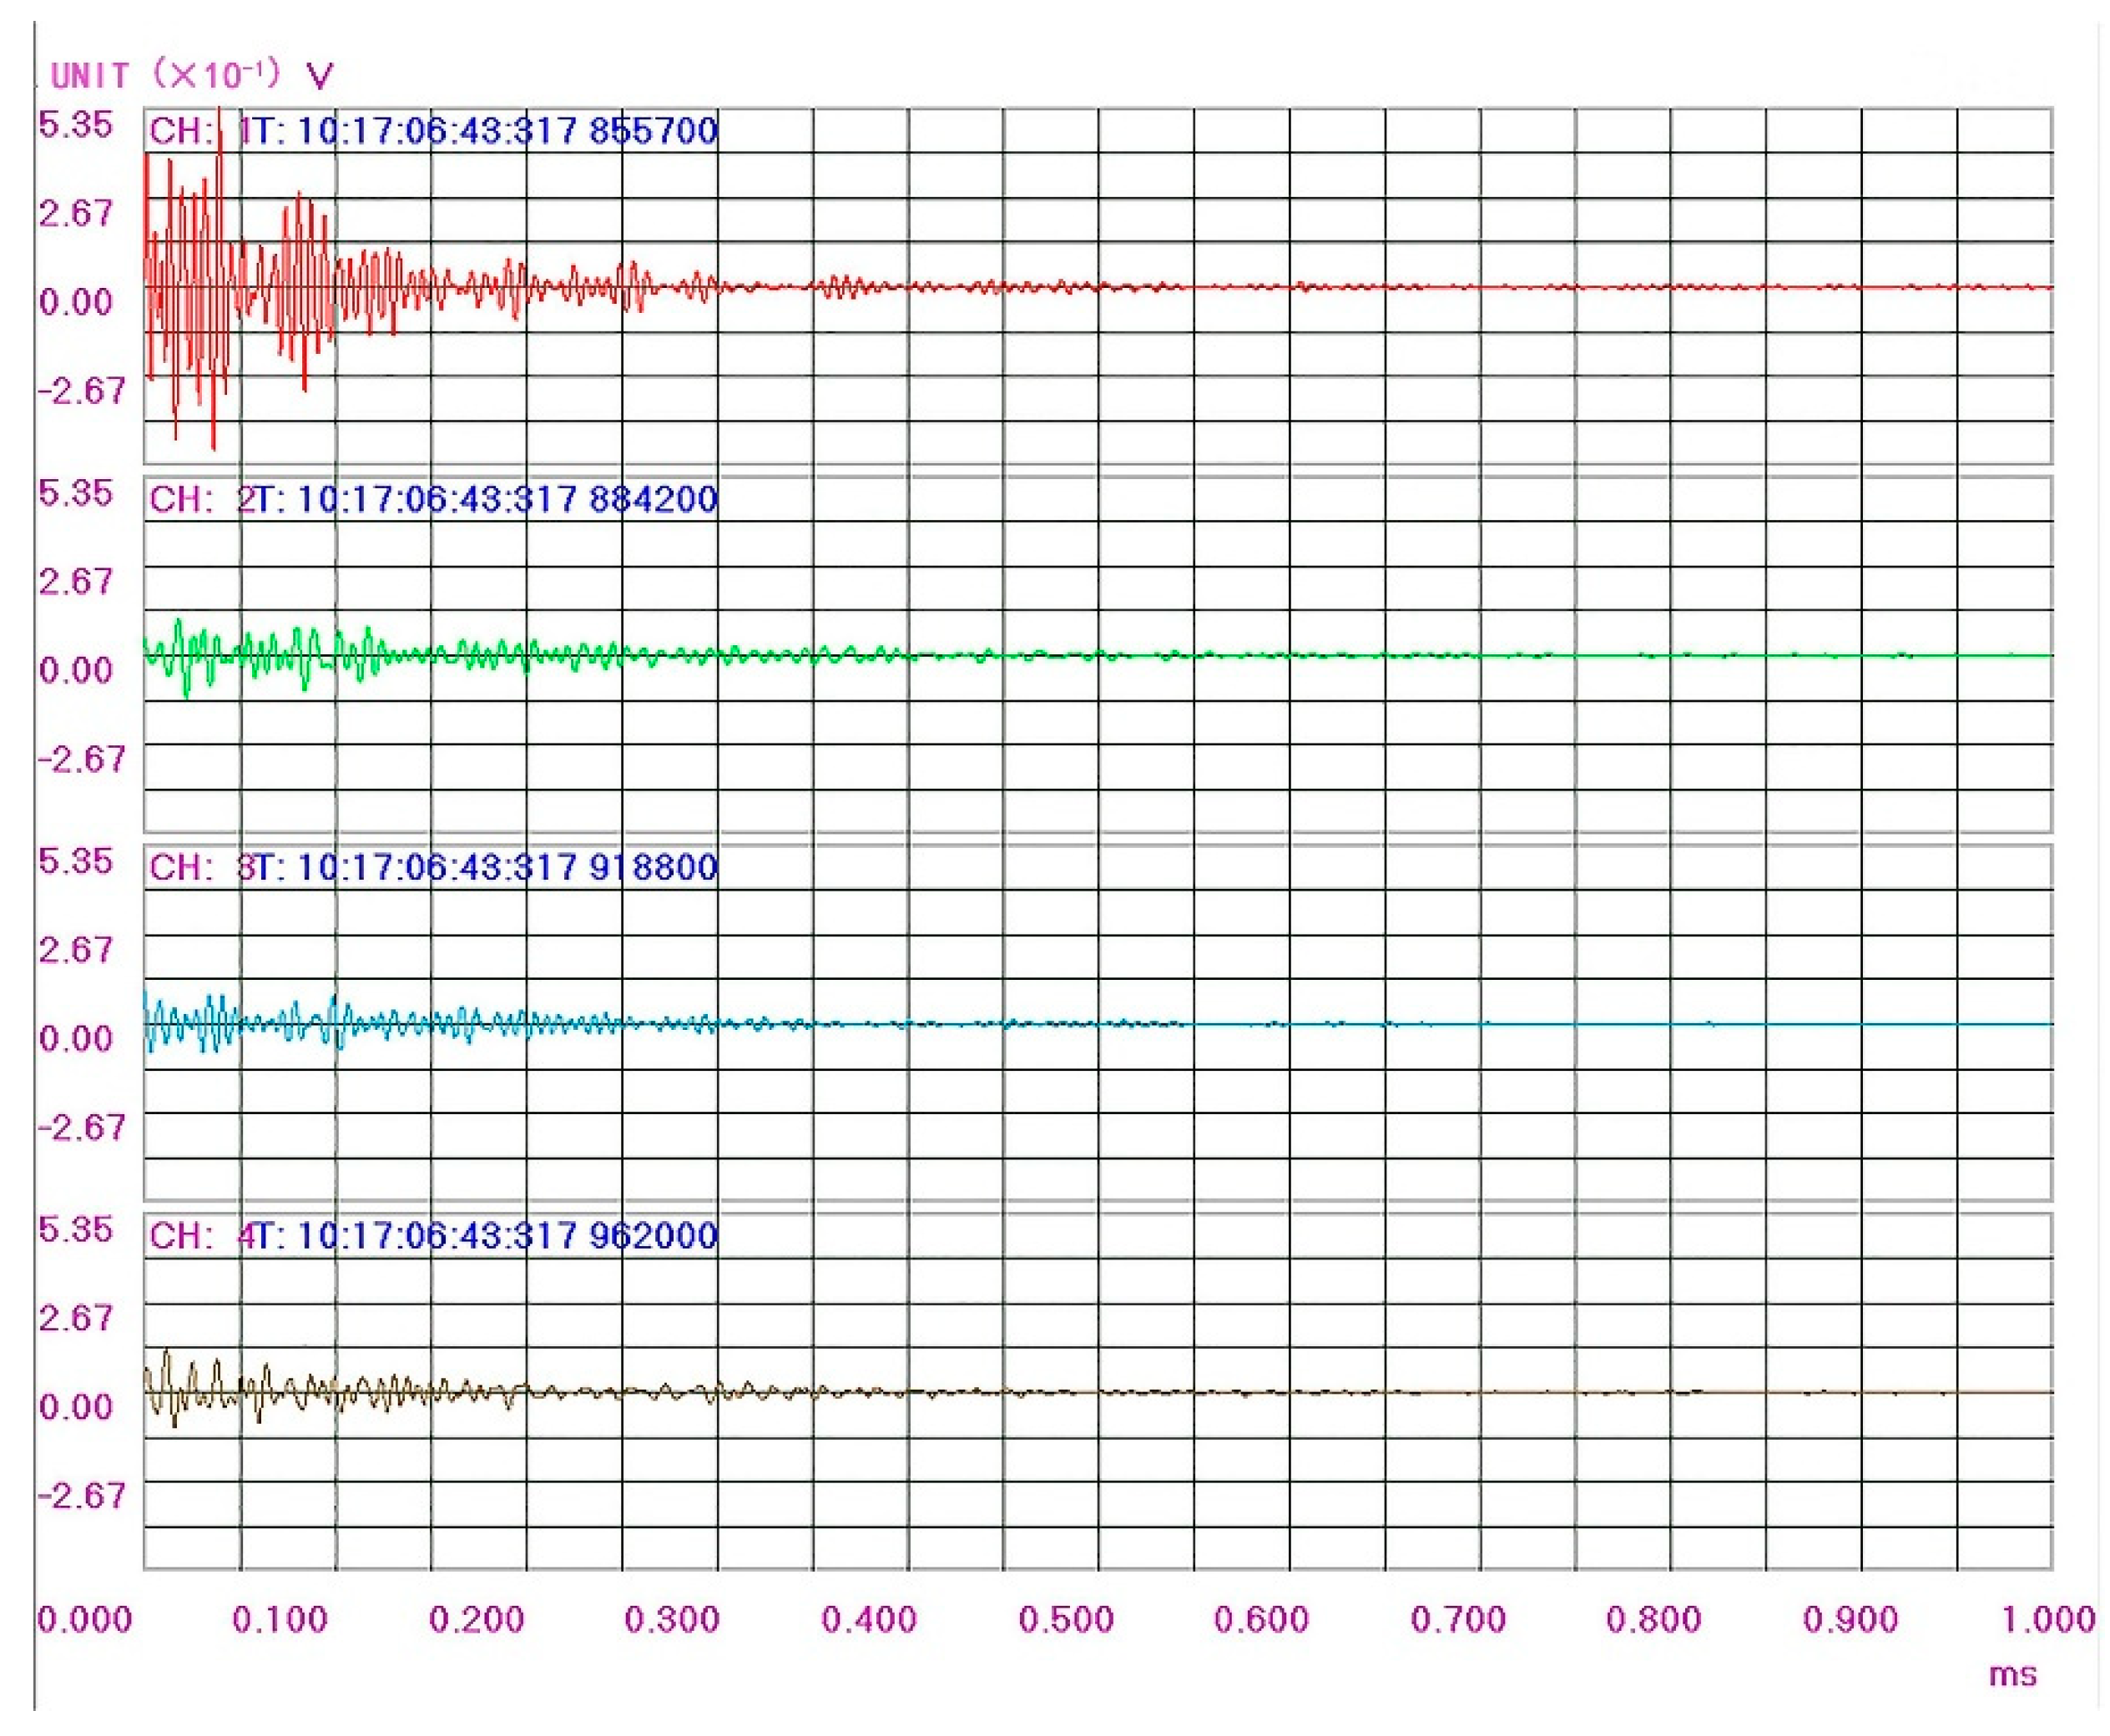Click the 0.500 time axis label

[1065, 1621]
